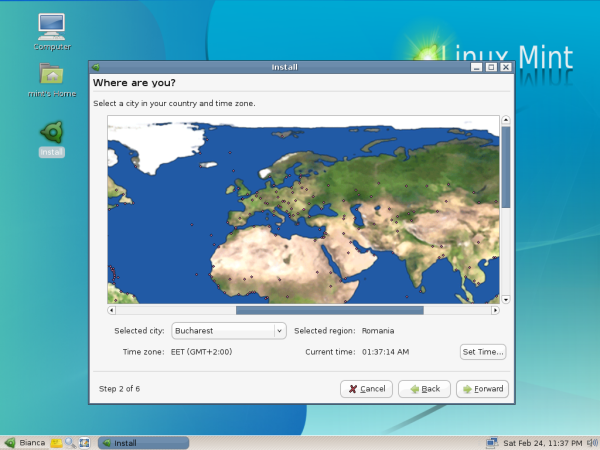Open the Bianca main menu

(24, 442)
